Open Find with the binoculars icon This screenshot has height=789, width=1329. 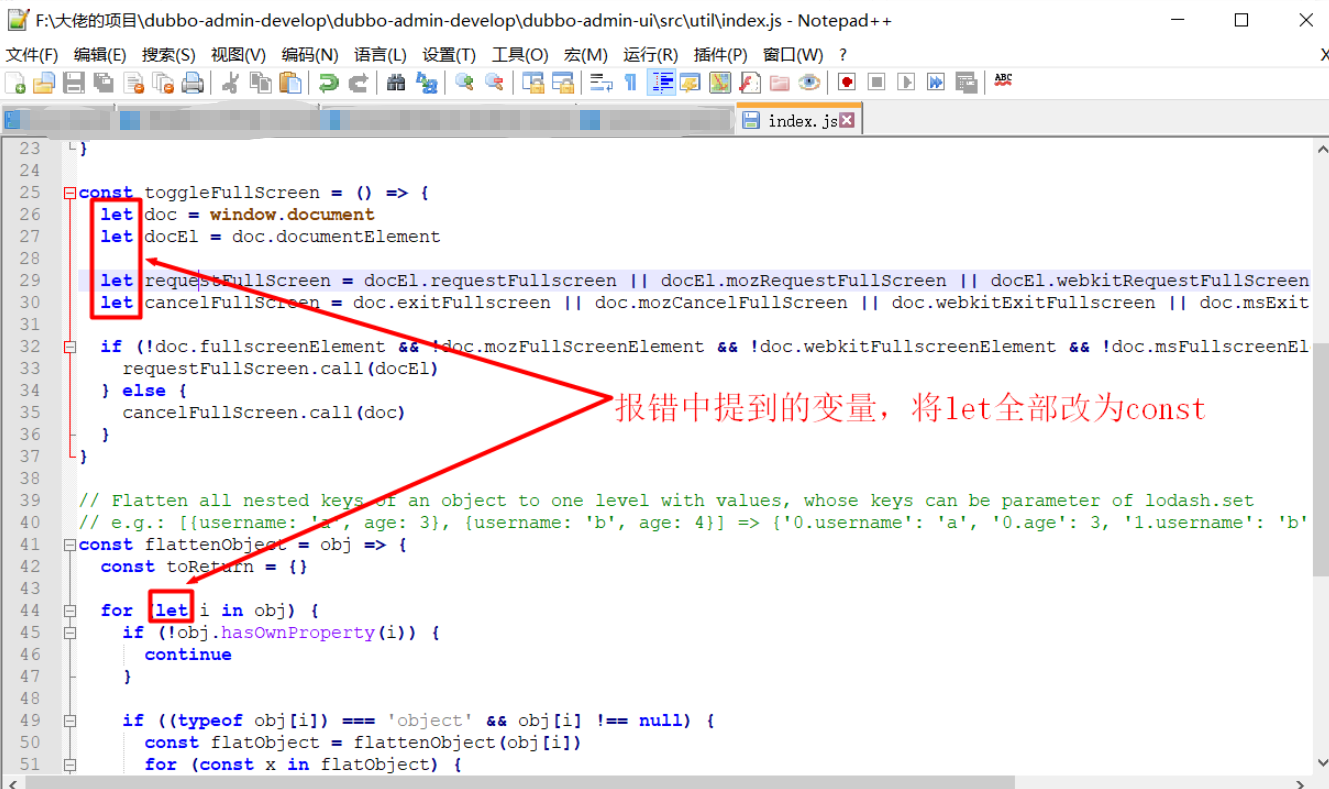(396, 82)
